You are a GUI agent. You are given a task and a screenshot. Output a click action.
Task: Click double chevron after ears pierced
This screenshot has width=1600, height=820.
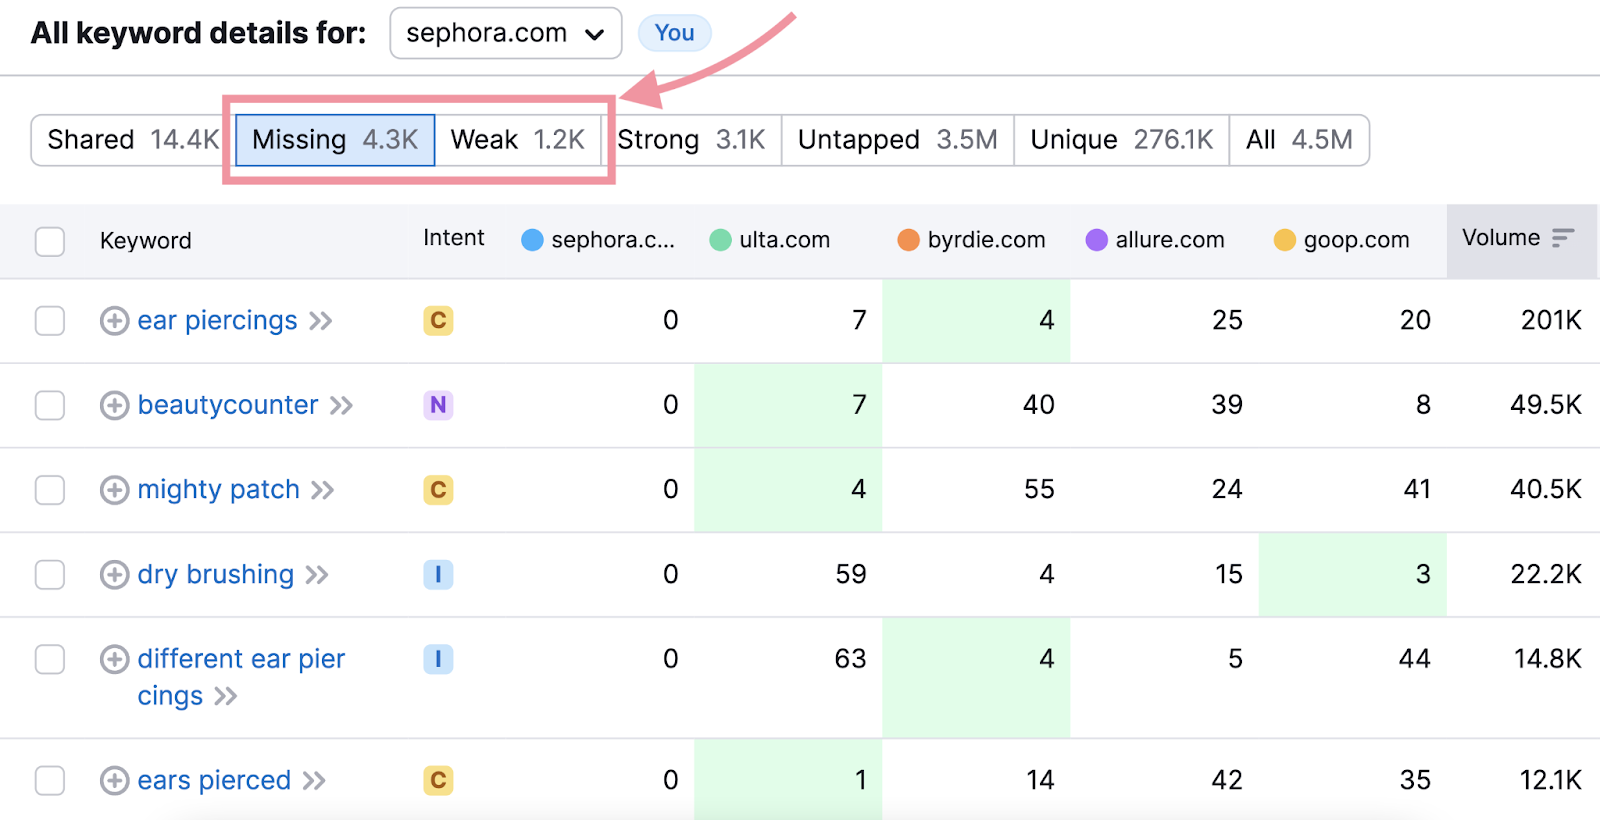[x=314, y=781]
